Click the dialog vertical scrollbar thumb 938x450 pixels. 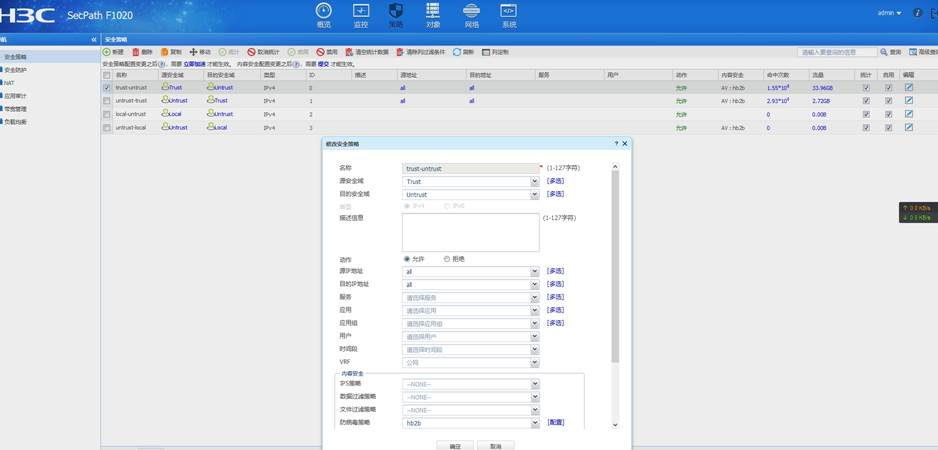pos(615,266)
